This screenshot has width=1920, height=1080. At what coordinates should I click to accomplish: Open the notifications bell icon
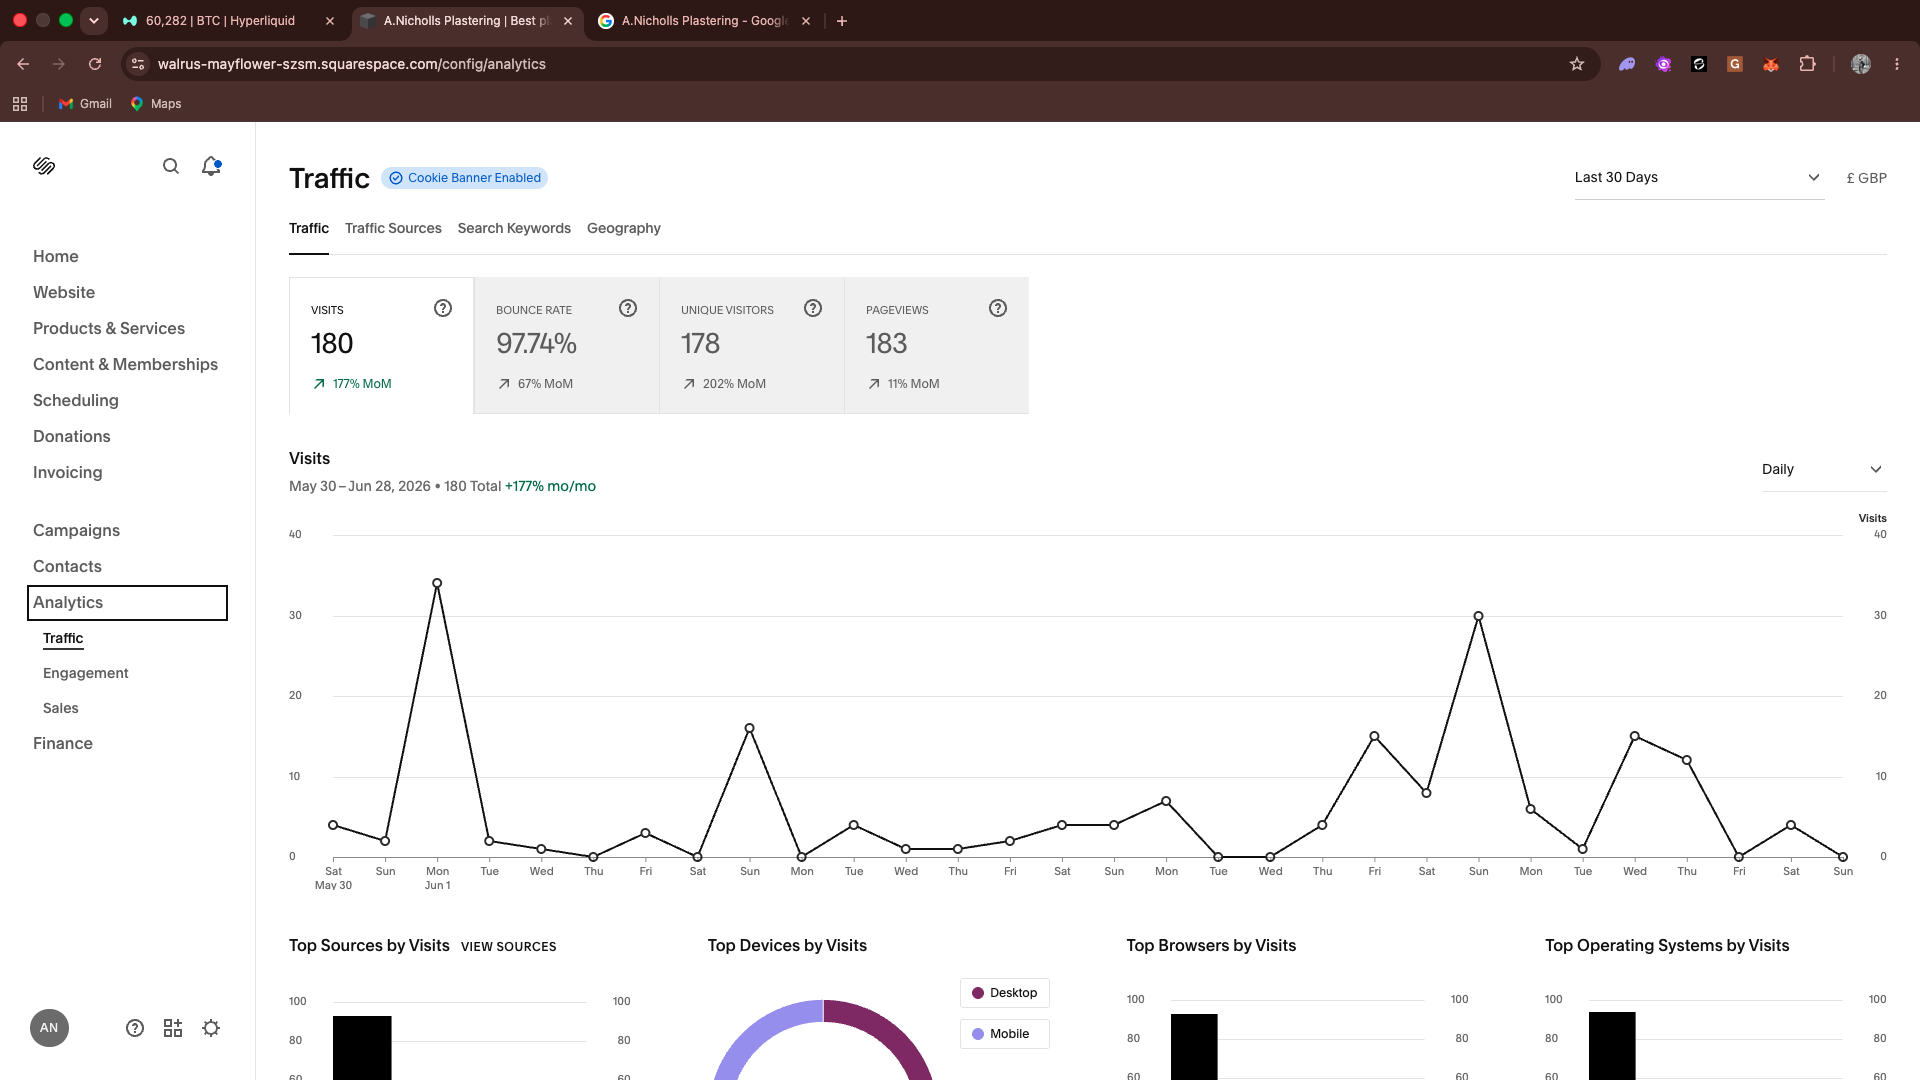coord(211,166)
